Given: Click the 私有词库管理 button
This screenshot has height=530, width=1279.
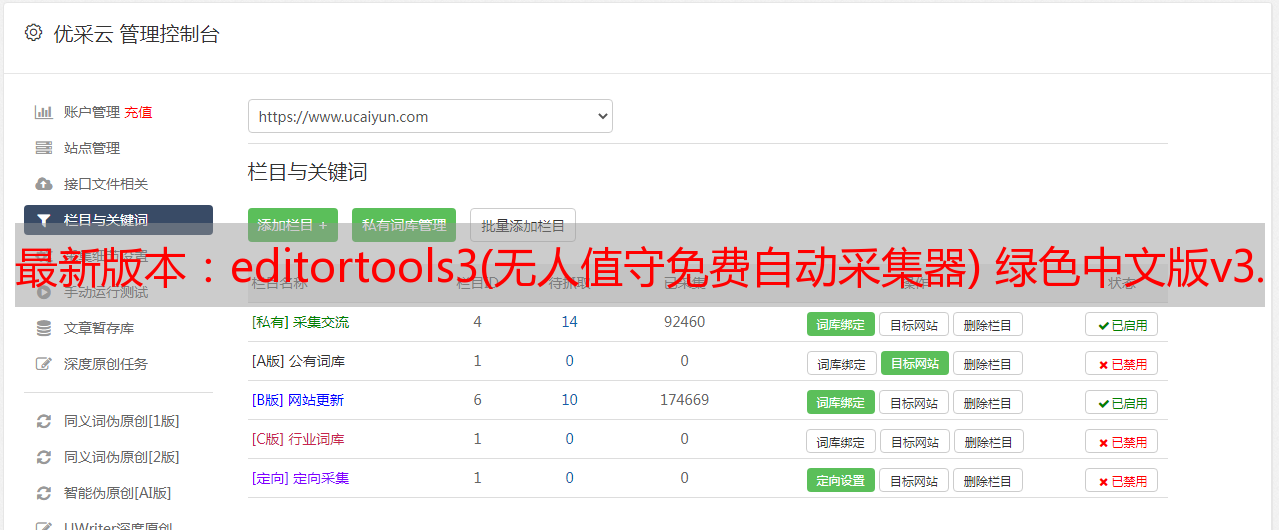Looking at the screenshot, I should pos(404,225).
